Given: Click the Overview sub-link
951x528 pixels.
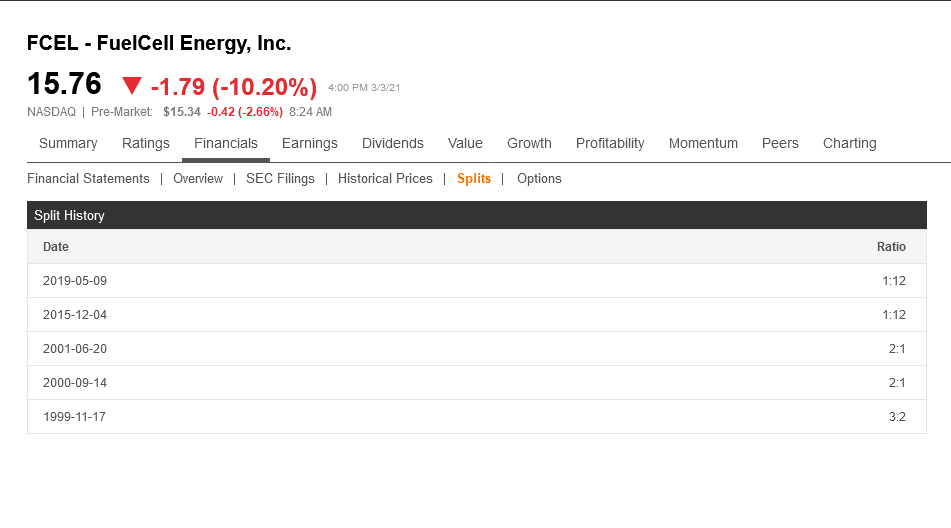Looking at the screenshot, I should (x=198, y=179).
